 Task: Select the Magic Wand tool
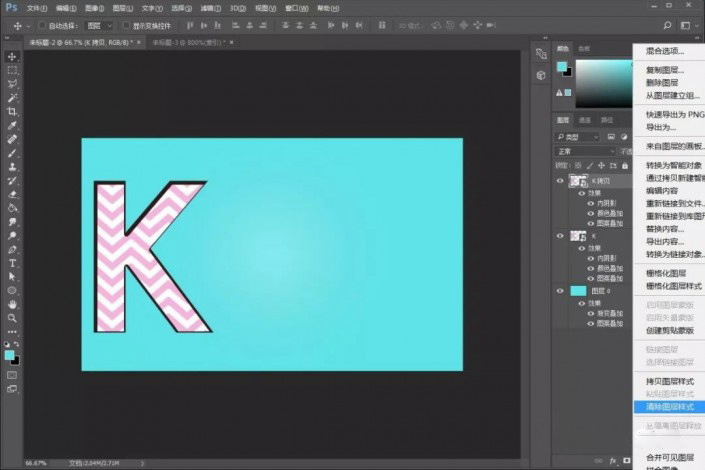pyautogui.click(x=12, y=98)
